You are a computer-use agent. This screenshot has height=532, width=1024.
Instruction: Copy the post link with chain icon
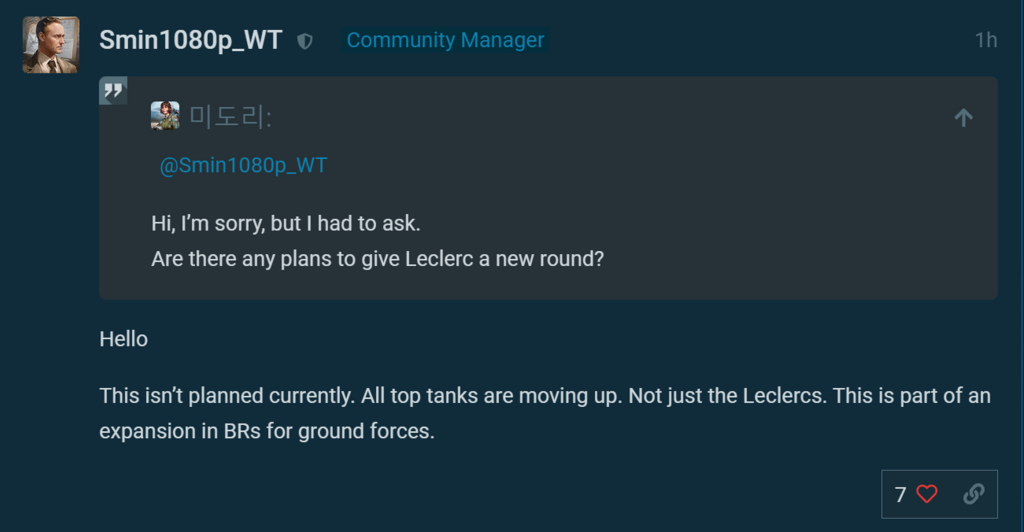tap(973, 494)
